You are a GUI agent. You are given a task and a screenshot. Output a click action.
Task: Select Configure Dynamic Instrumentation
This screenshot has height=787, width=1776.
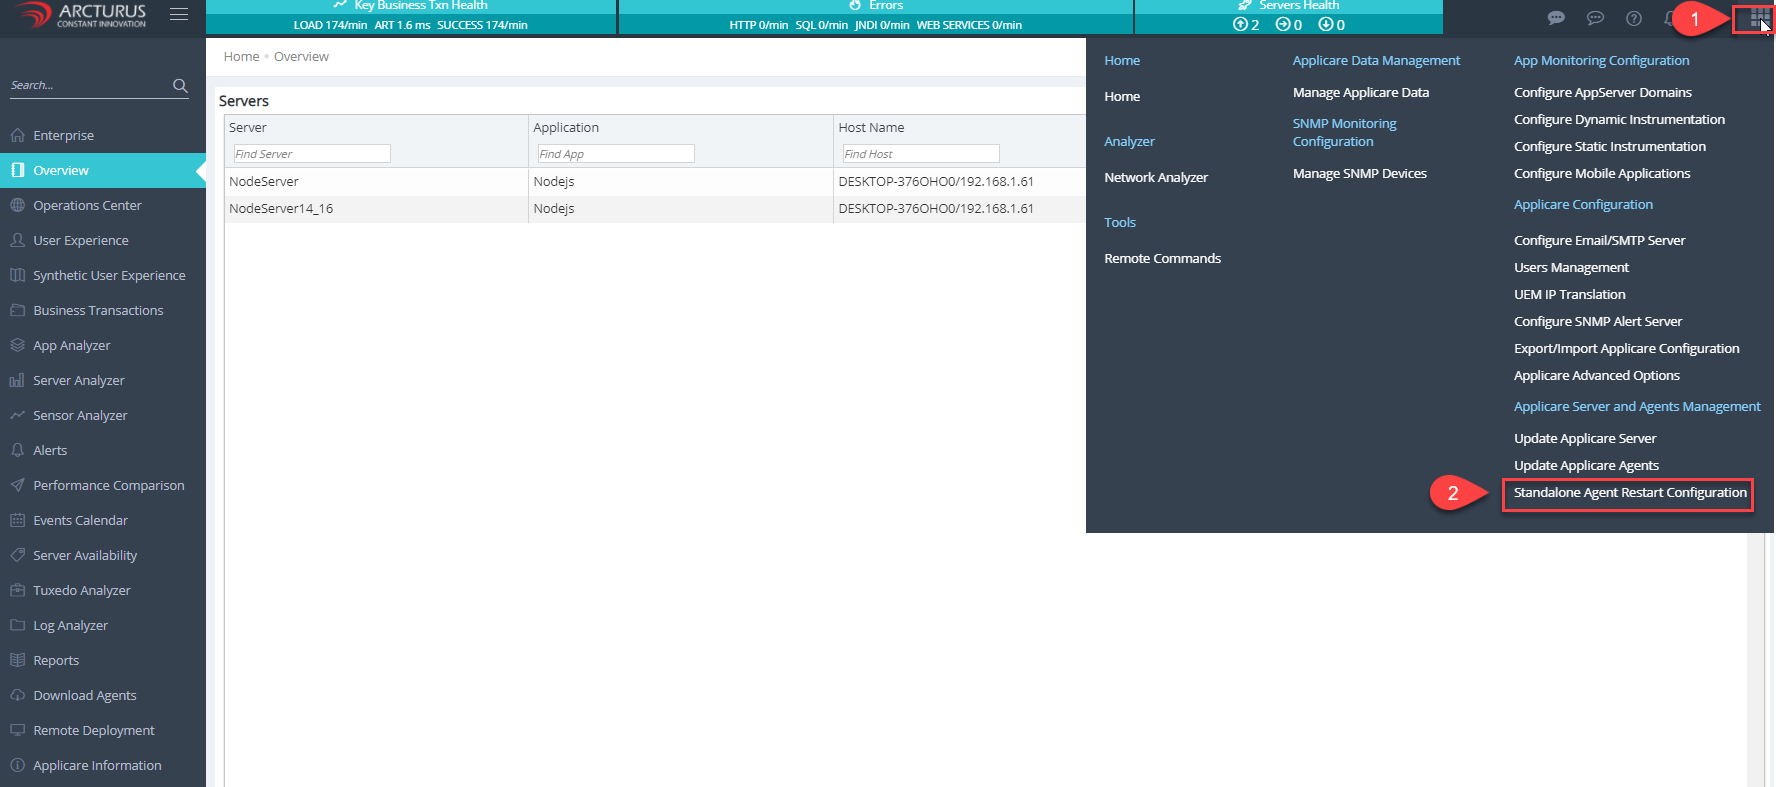click(x=1619, y=119)
